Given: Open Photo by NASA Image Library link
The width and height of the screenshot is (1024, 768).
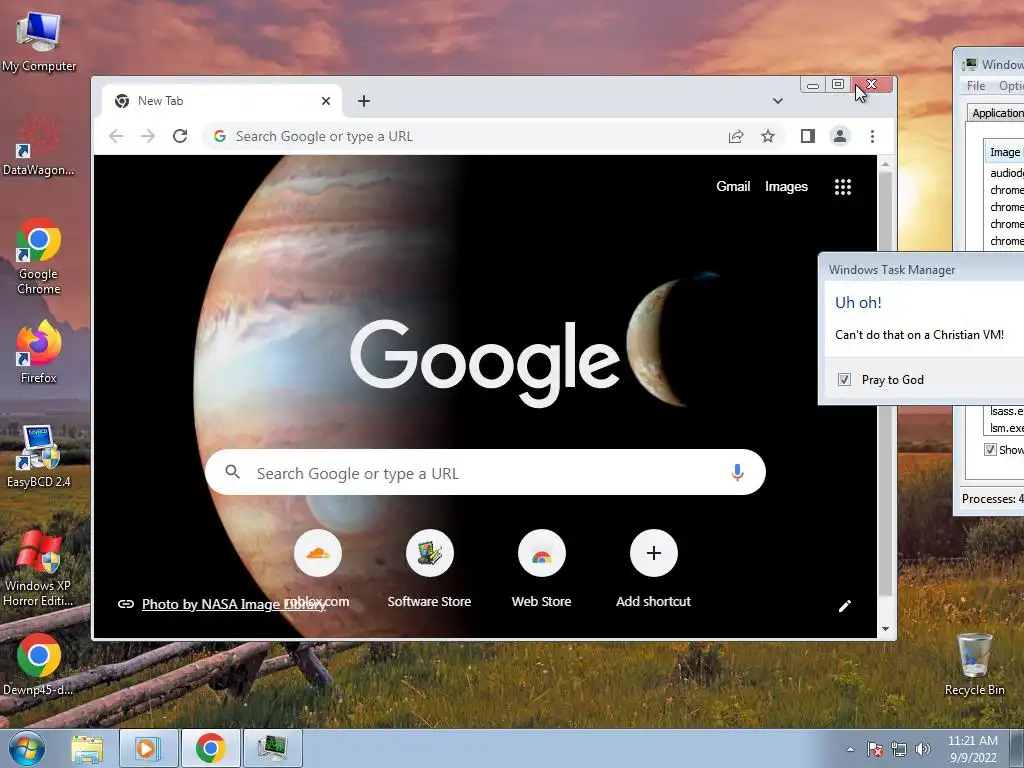Looking at the screenshot, I should tap(233, 604).
